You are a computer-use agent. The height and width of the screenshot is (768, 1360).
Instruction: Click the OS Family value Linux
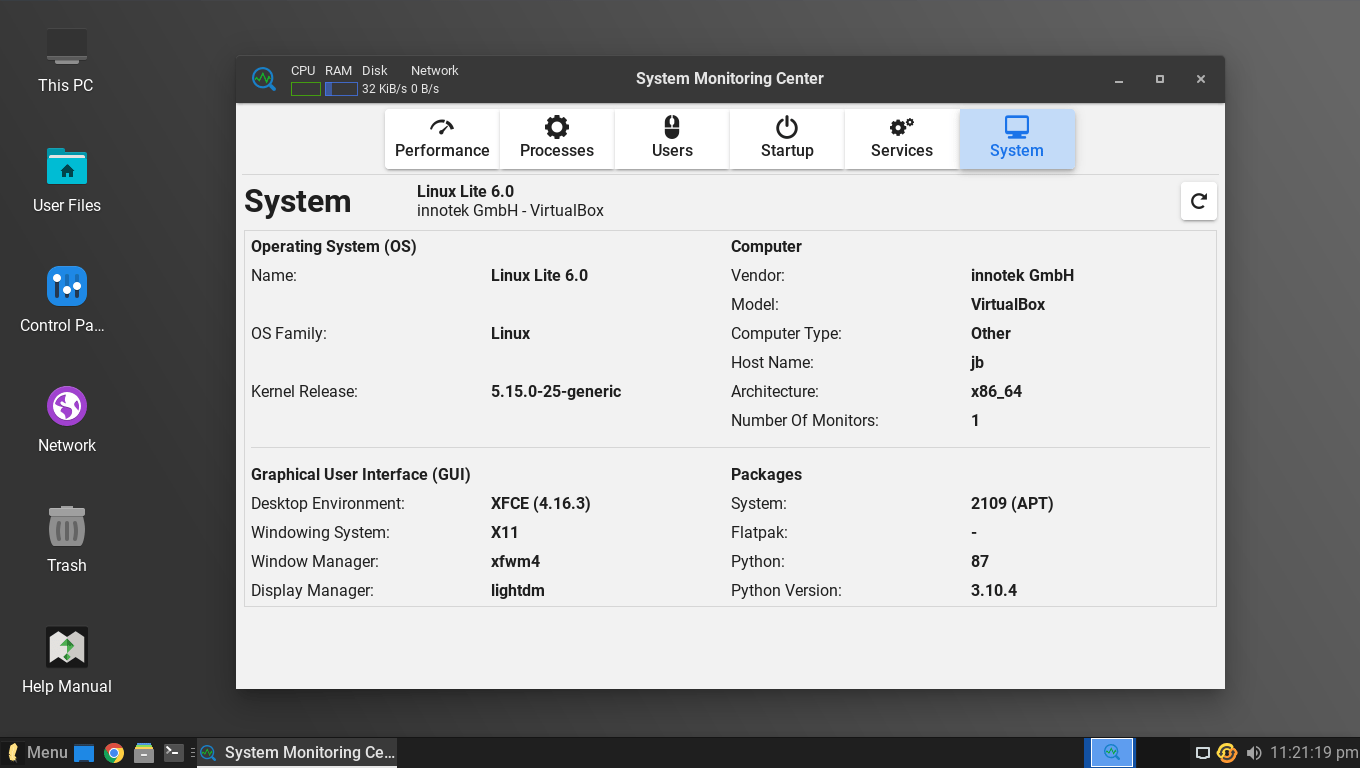tap(510, 333)
